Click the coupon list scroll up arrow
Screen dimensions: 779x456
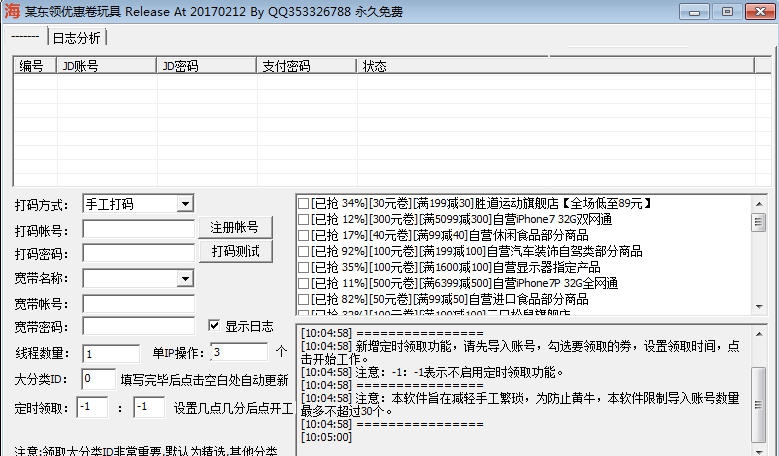pyautogui.click(x=759, y=204)
